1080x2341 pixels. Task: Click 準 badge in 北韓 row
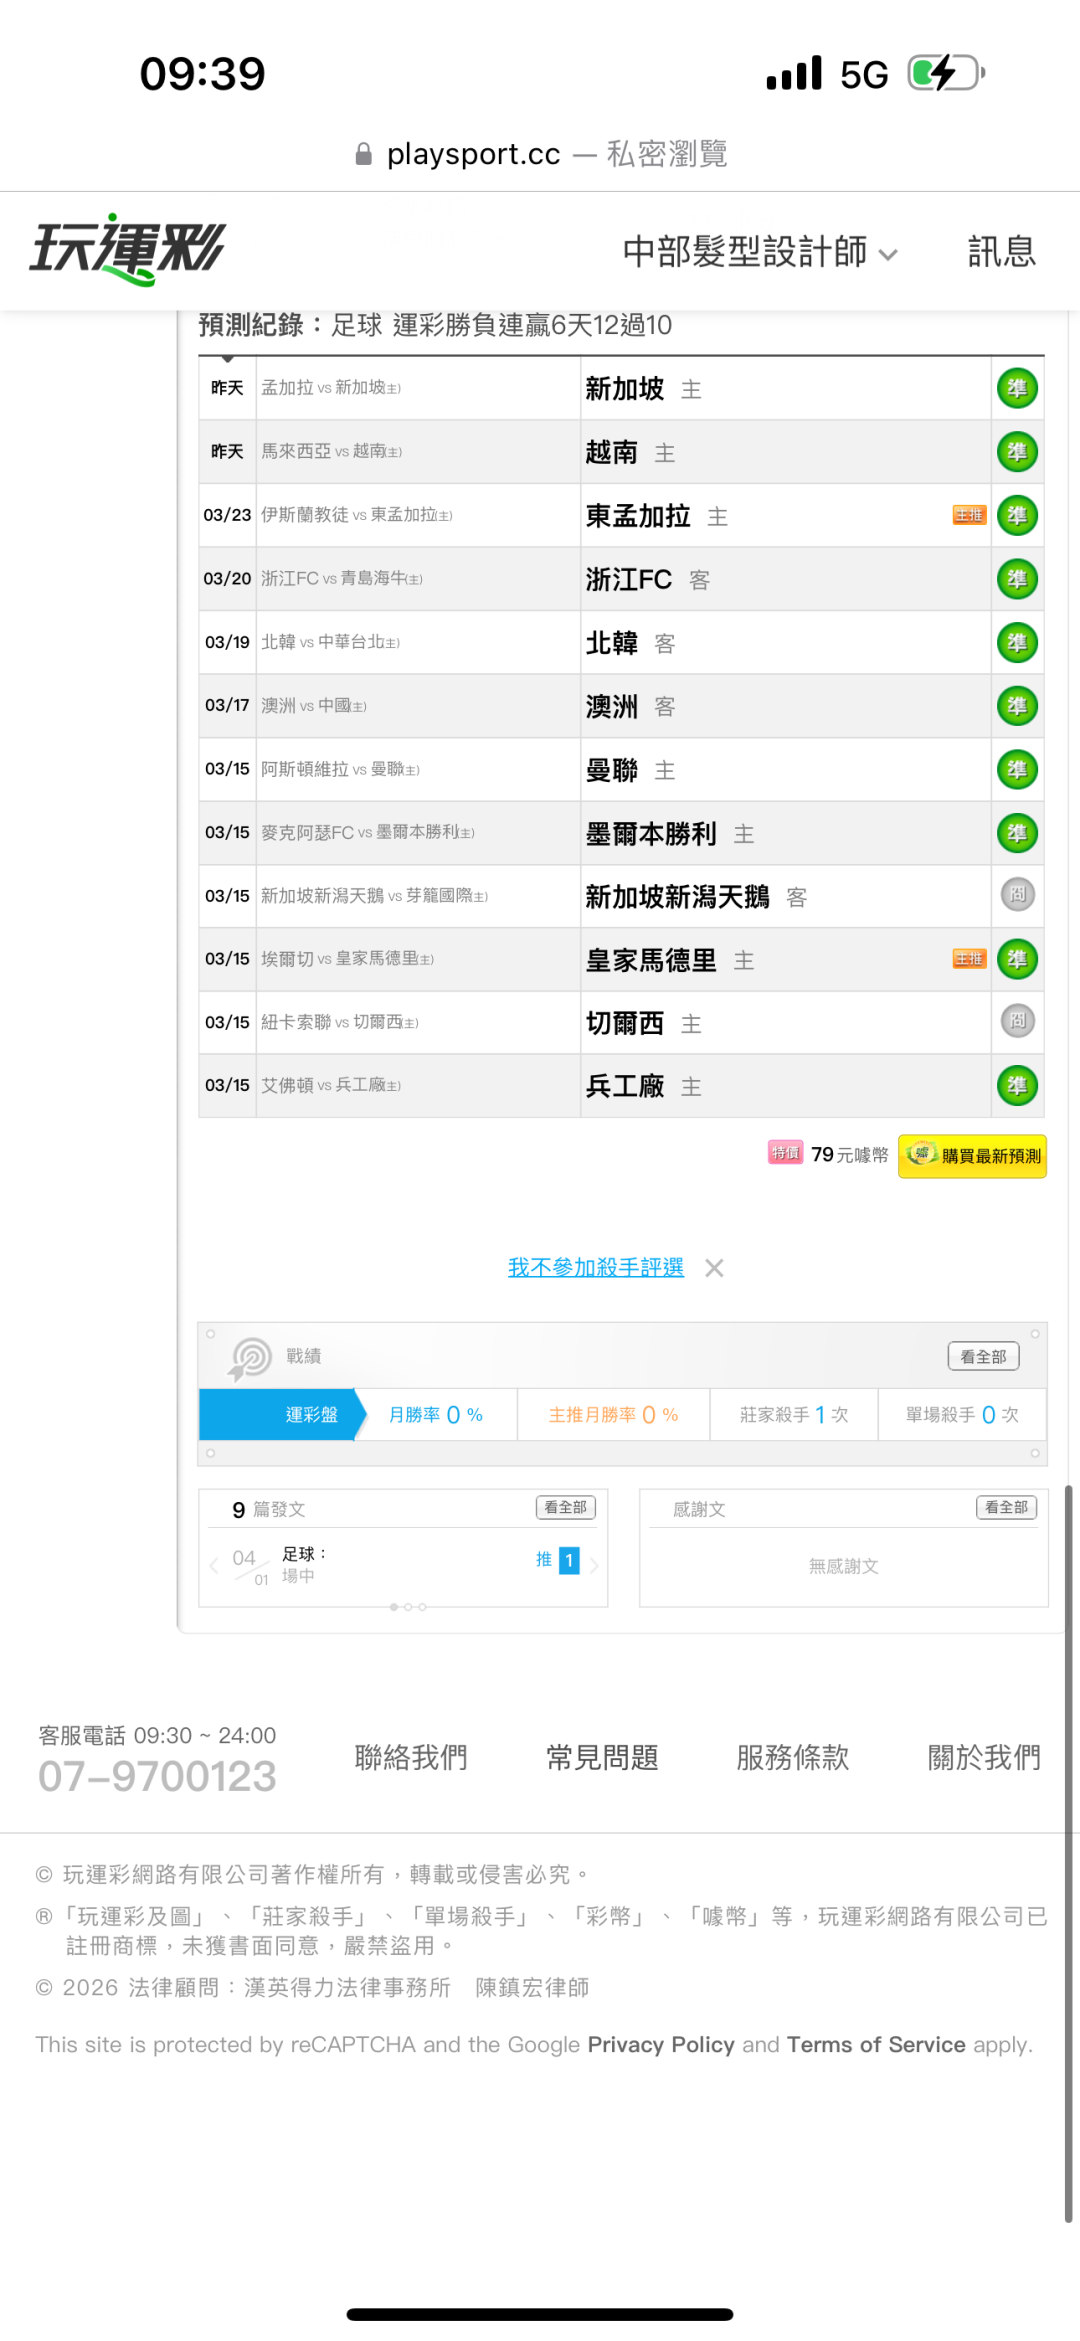click(1017, 643)
